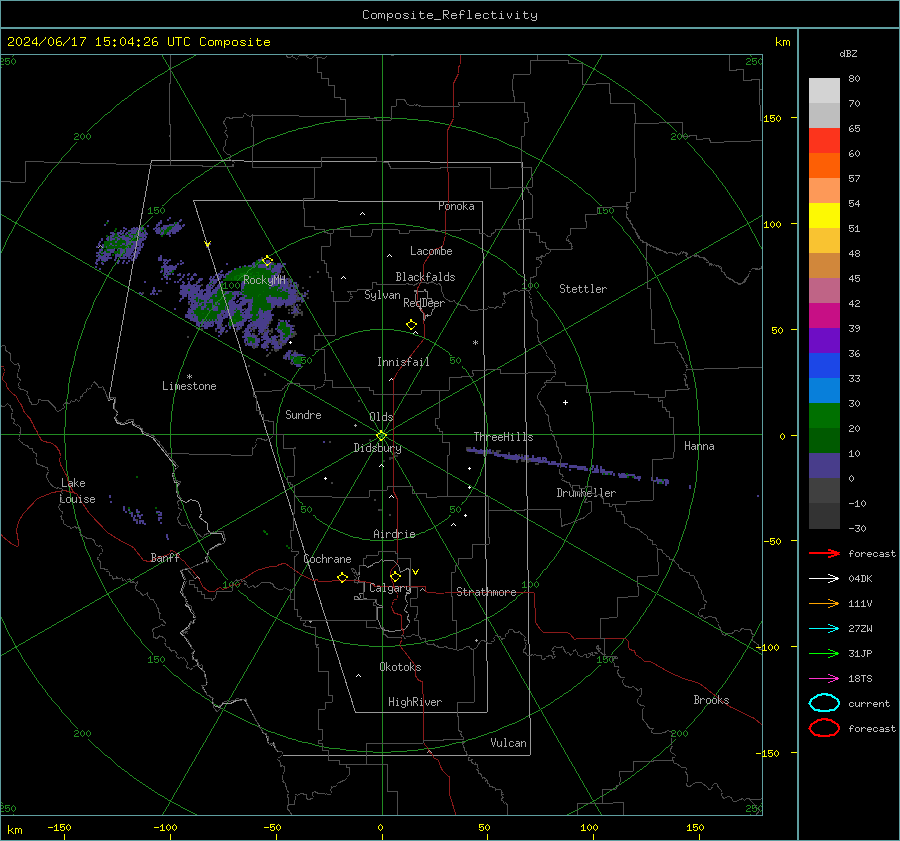Viewport: 900px width, 841px height.
Task: Click the yellow diamond at radar center near Olds
Action: (x=381, y=436)
